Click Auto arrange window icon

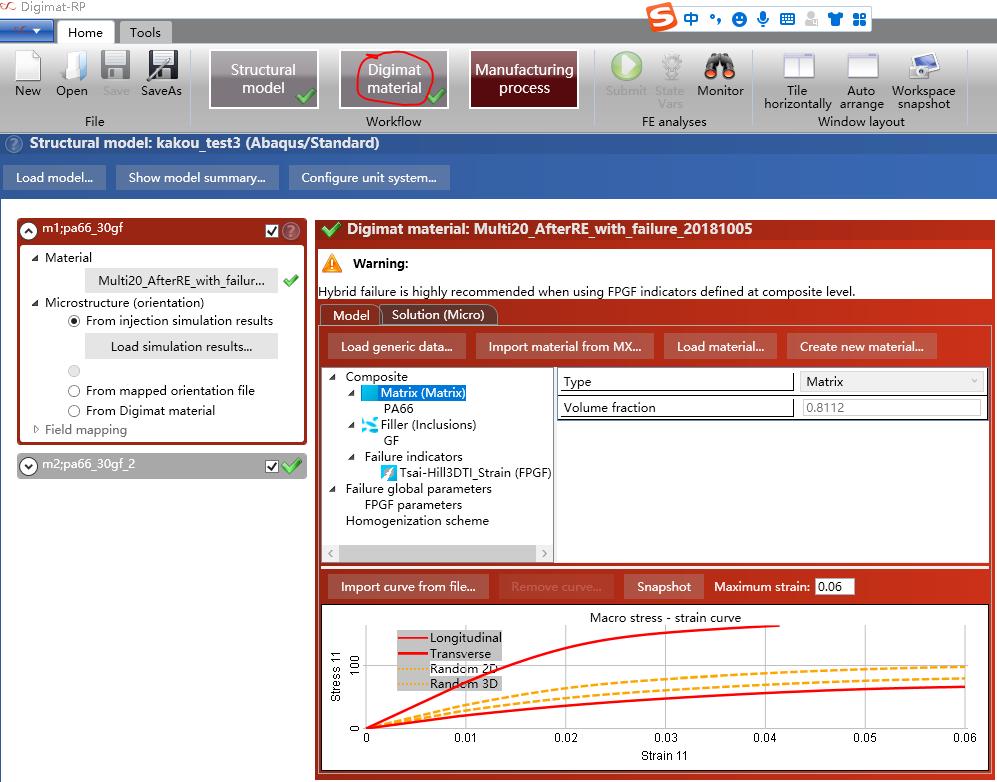pos(863,66)
